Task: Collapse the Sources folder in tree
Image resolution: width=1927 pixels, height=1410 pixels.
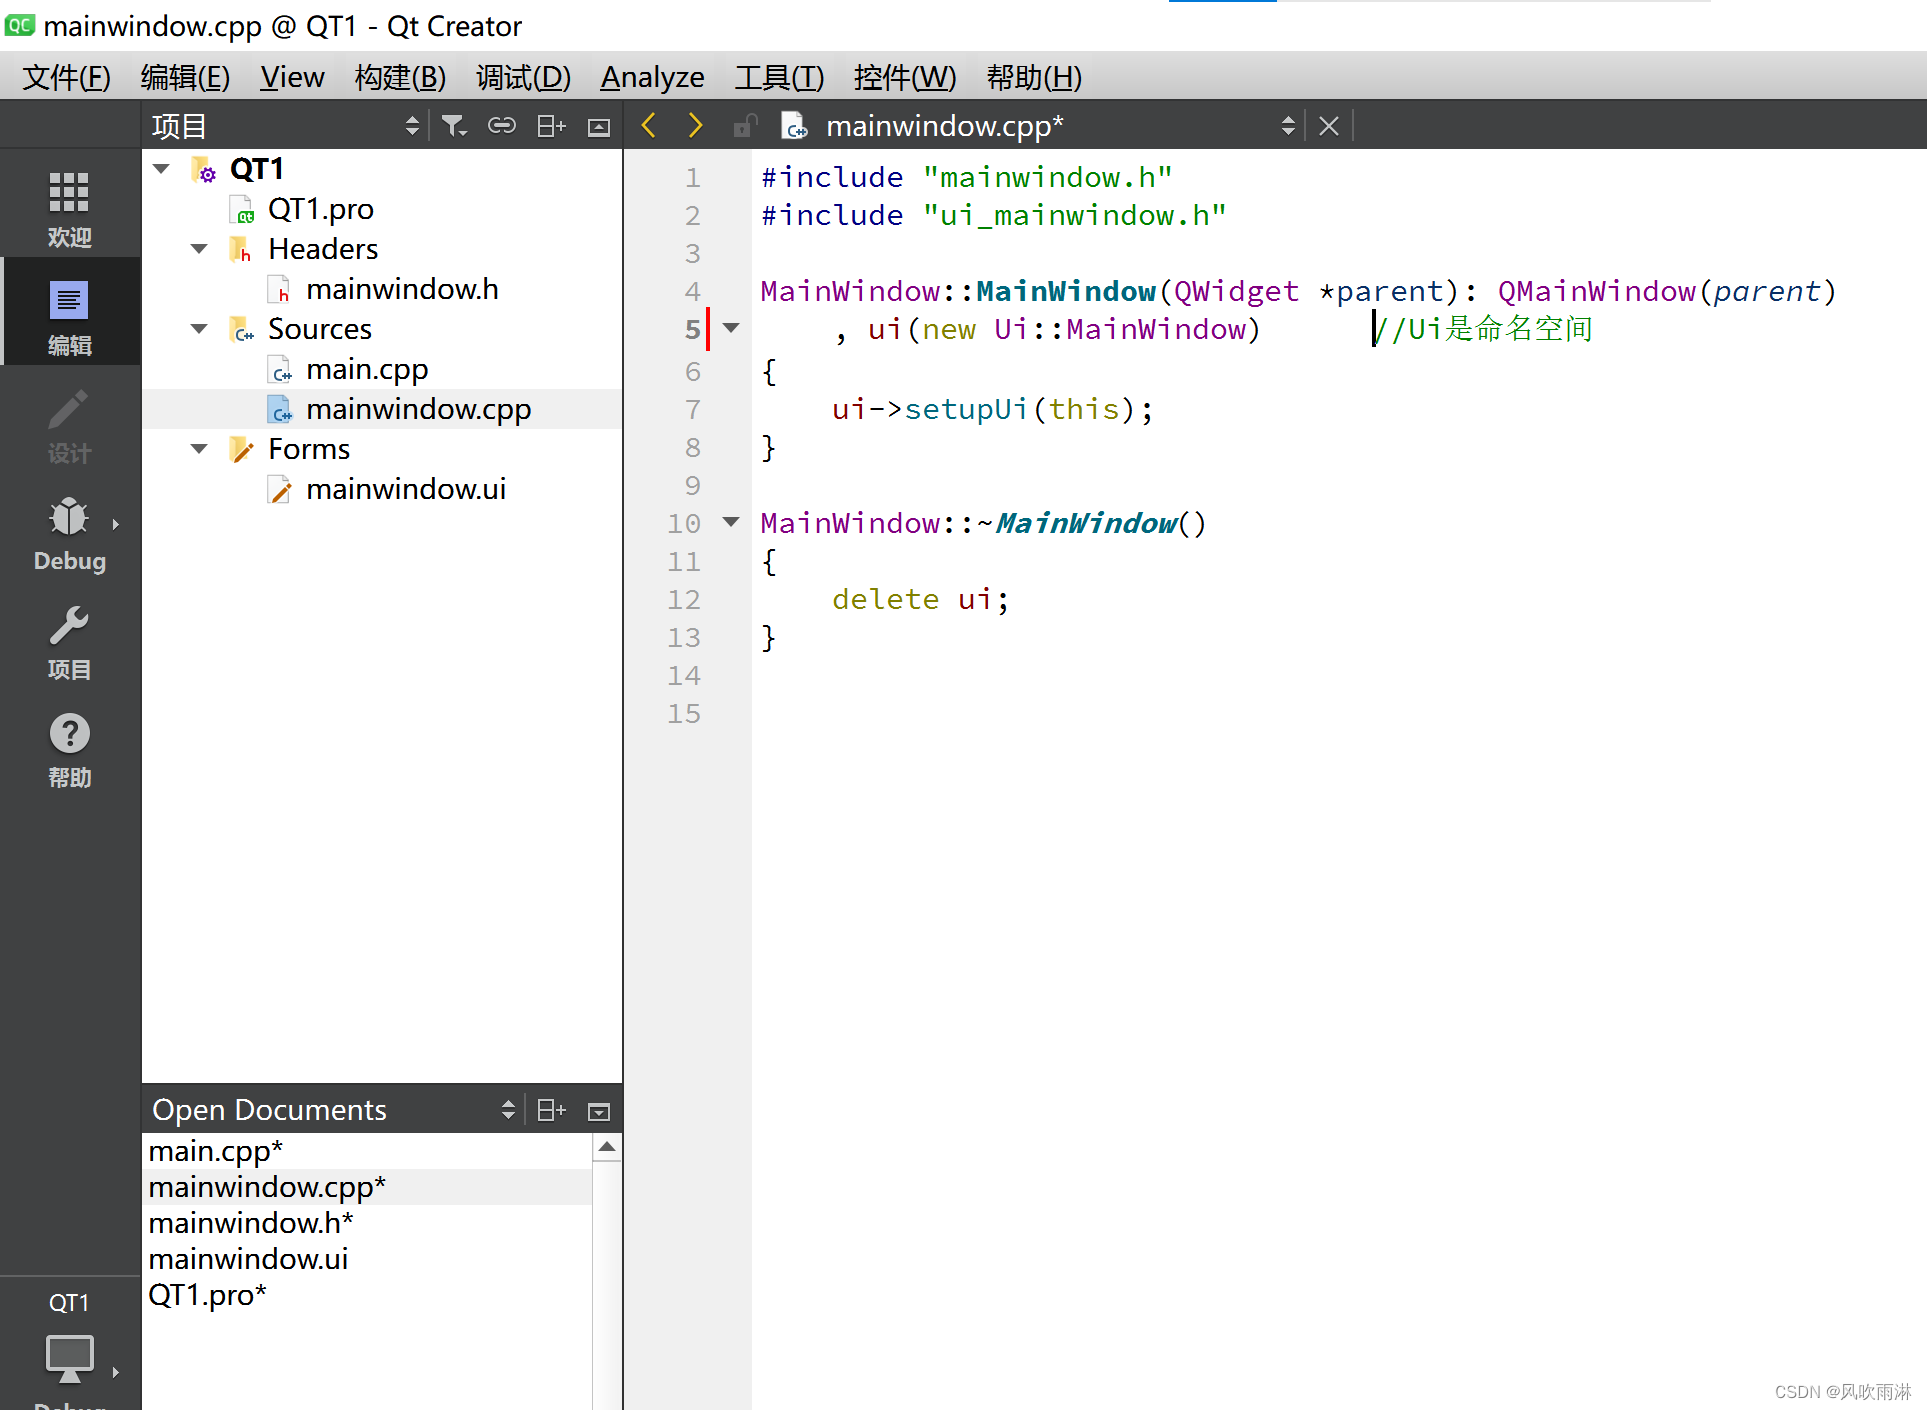Action: coord(199,329)
